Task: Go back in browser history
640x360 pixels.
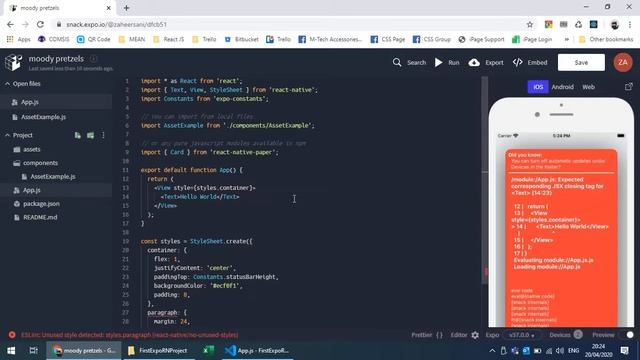Action: [x=10, y=24]
